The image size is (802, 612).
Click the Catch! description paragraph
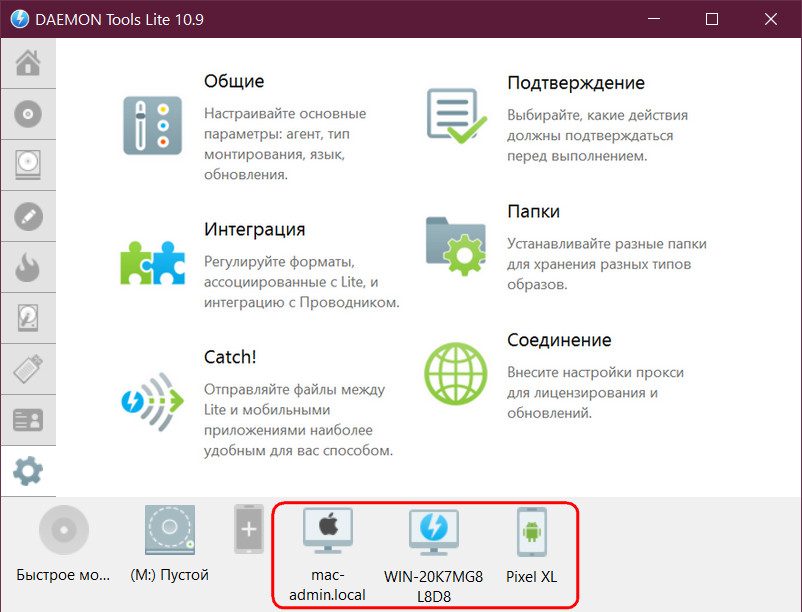299,420
